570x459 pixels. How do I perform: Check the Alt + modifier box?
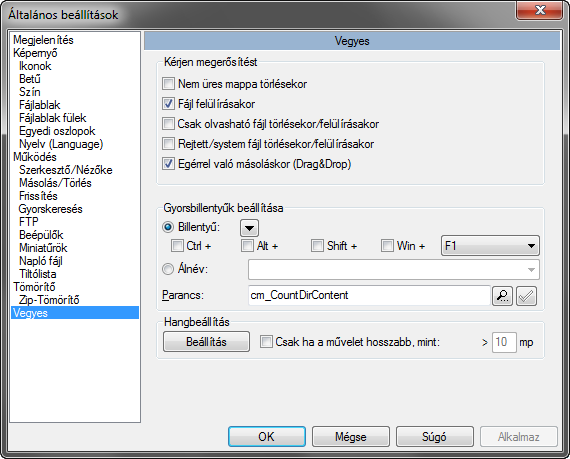coord(247,246)
